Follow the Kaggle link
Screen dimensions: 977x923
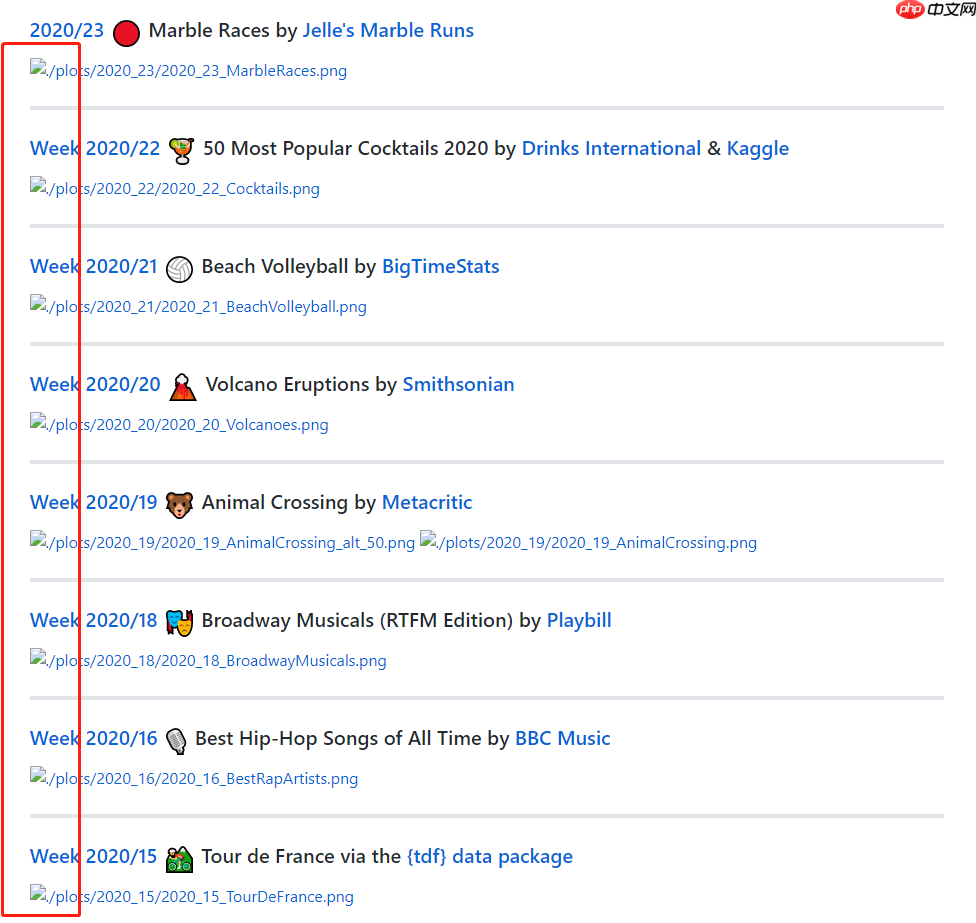tap(757, 149)
